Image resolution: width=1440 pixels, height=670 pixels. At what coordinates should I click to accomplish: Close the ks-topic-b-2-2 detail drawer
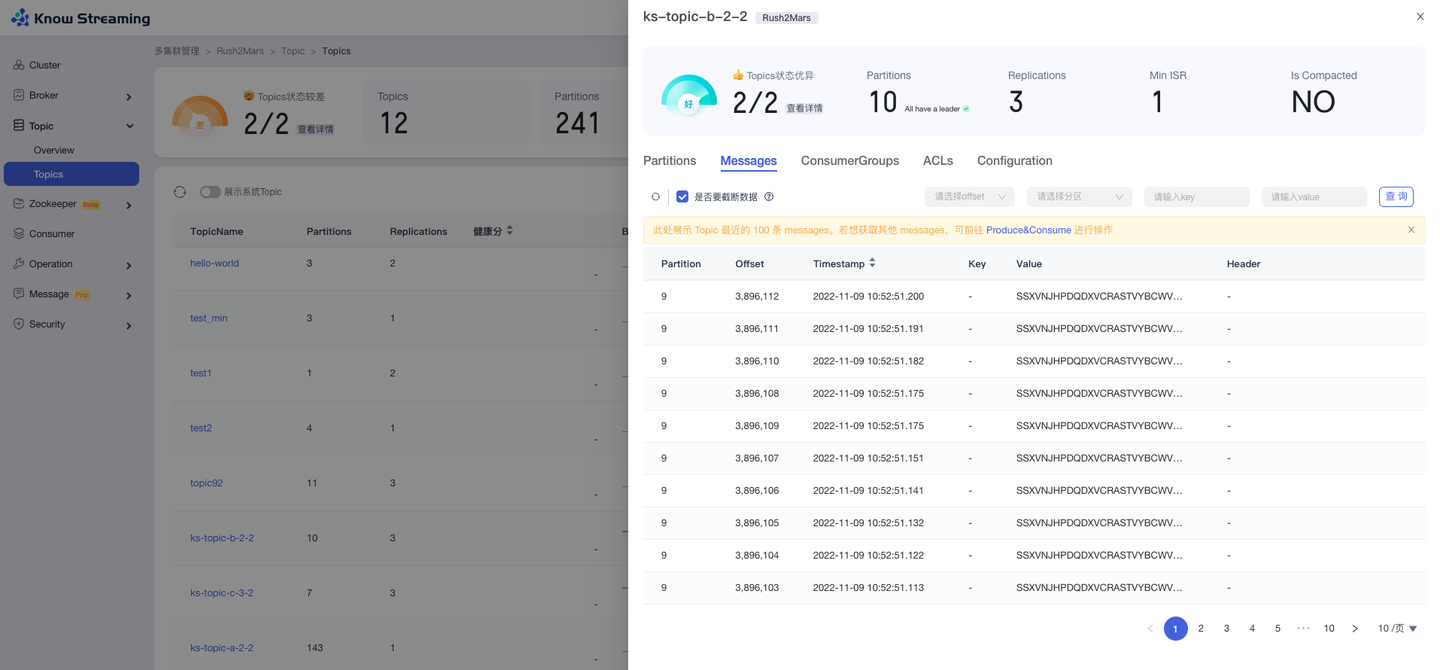[x=1420, y=17]
